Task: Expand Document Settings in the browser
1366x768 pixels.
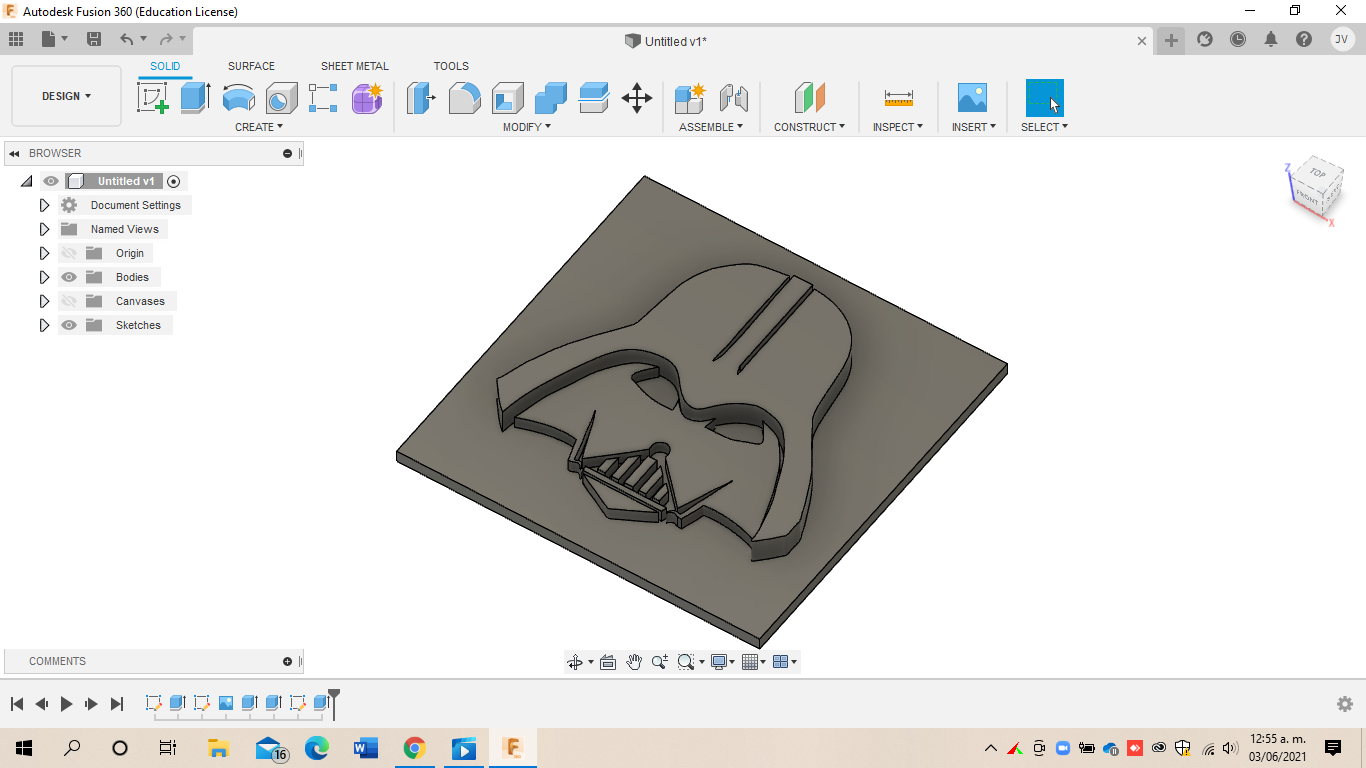Action: (44, 205)
